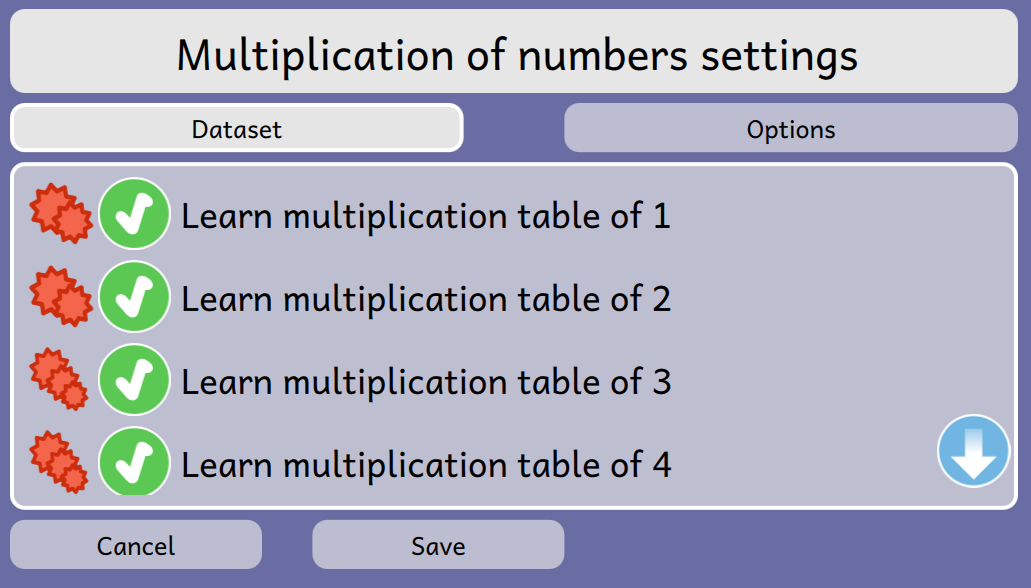The height and width of the screenshot is (588, 1031).
Task: Click the three-star difficulty icon for table of 3
Action: (59, 380)
